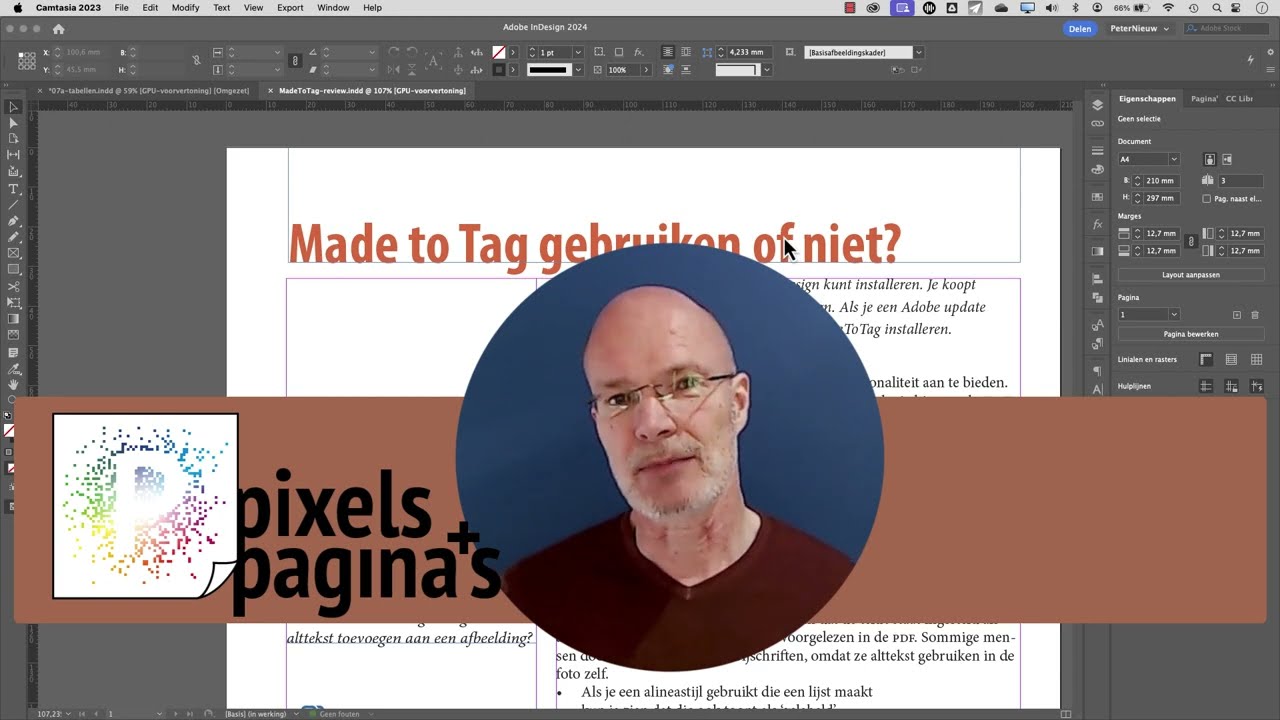This screenshot has width=1280, height=720.
Task: Switch to the Eigenschappen panel tab
Action: pos(1147,99)
